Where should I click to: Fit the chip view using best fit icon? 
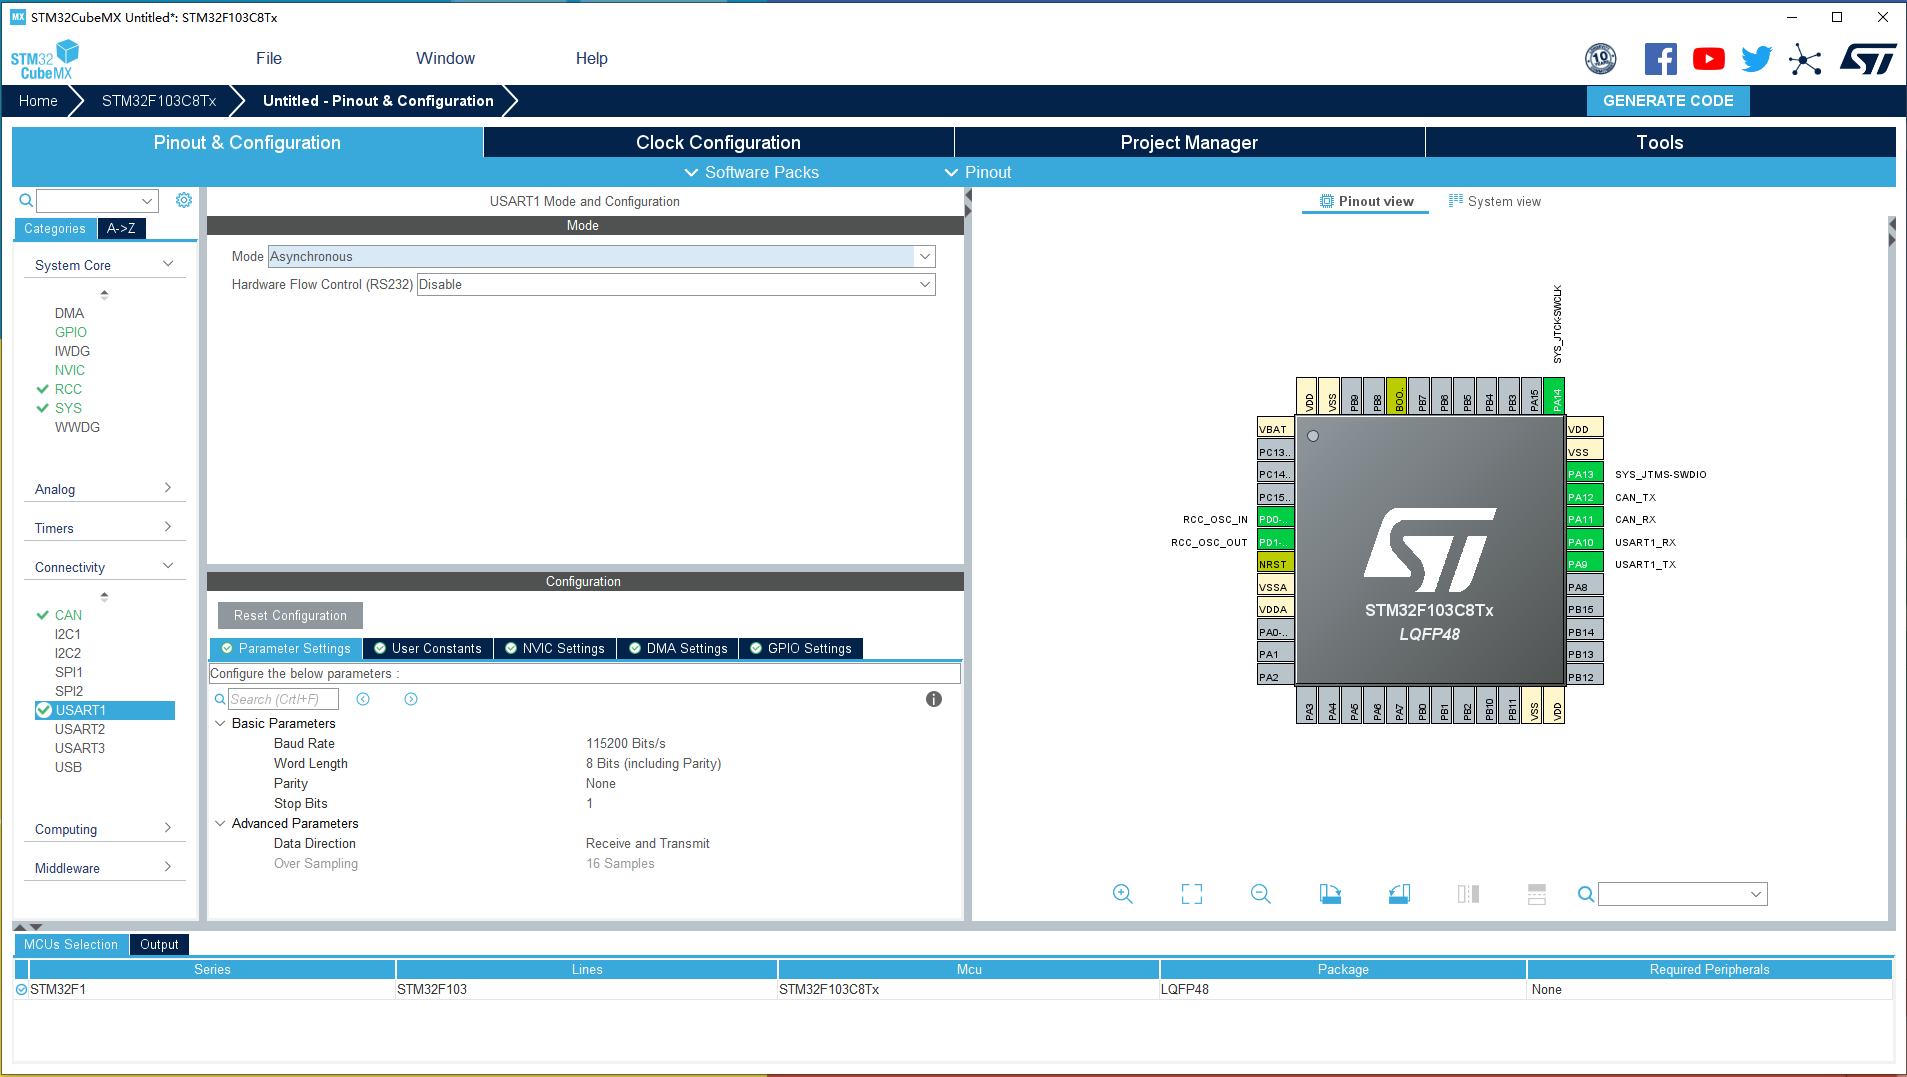pos(1191,893)
